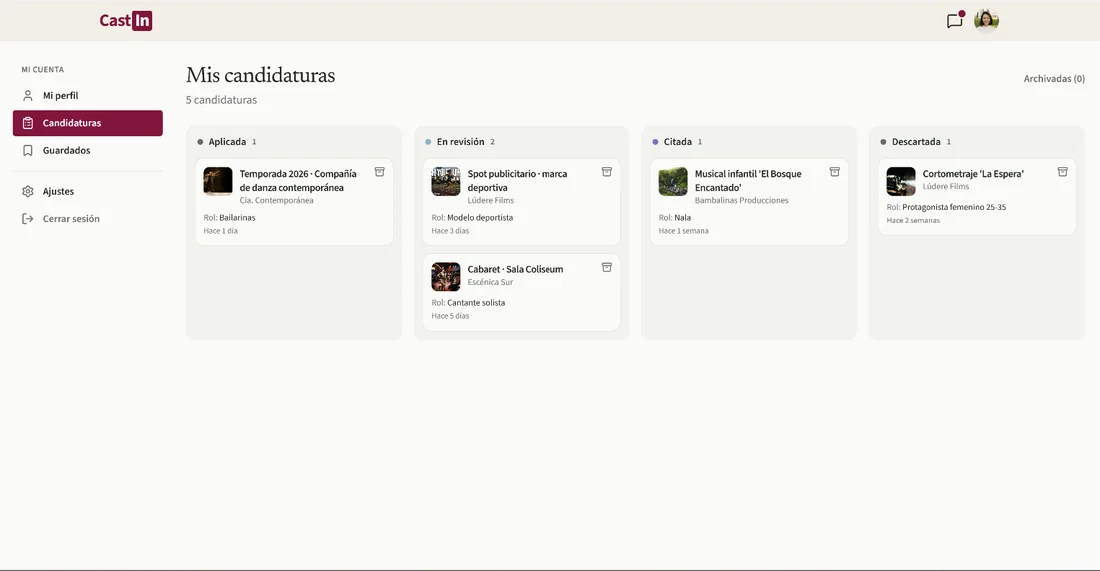Click Hace 3 días timestamp
The image size is (1100, 571).
point(450,231)
